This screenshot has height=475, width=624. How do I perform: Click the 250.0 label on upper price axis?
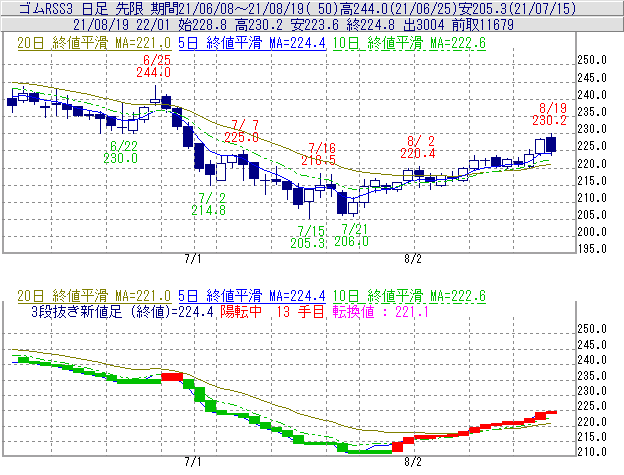592,60
